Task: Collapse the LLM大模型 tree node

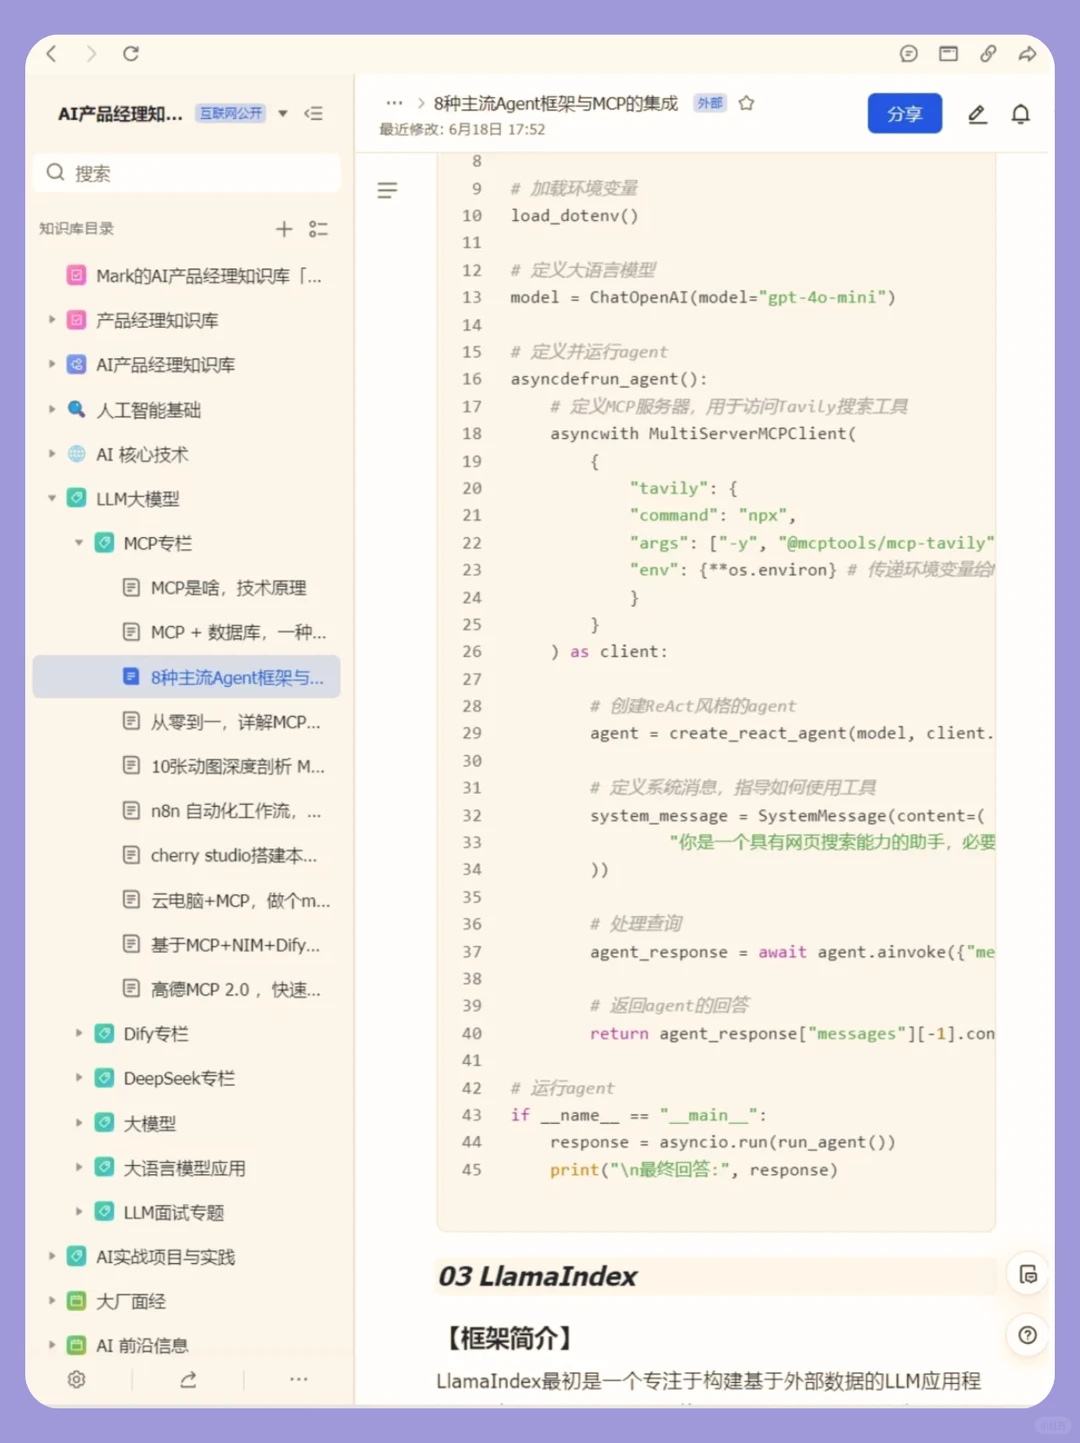Action: (x=52, y=498)
